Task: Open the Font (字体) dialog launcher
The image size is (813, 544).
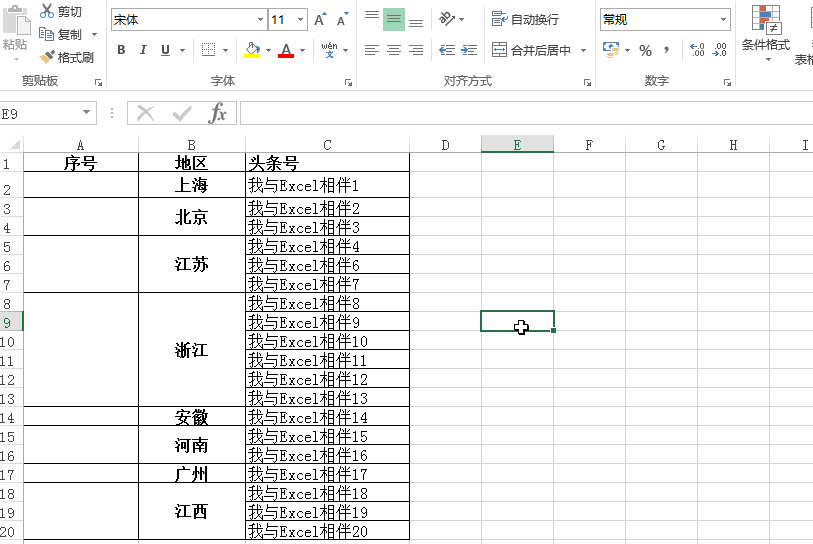Action: click(x=348, y=82)
